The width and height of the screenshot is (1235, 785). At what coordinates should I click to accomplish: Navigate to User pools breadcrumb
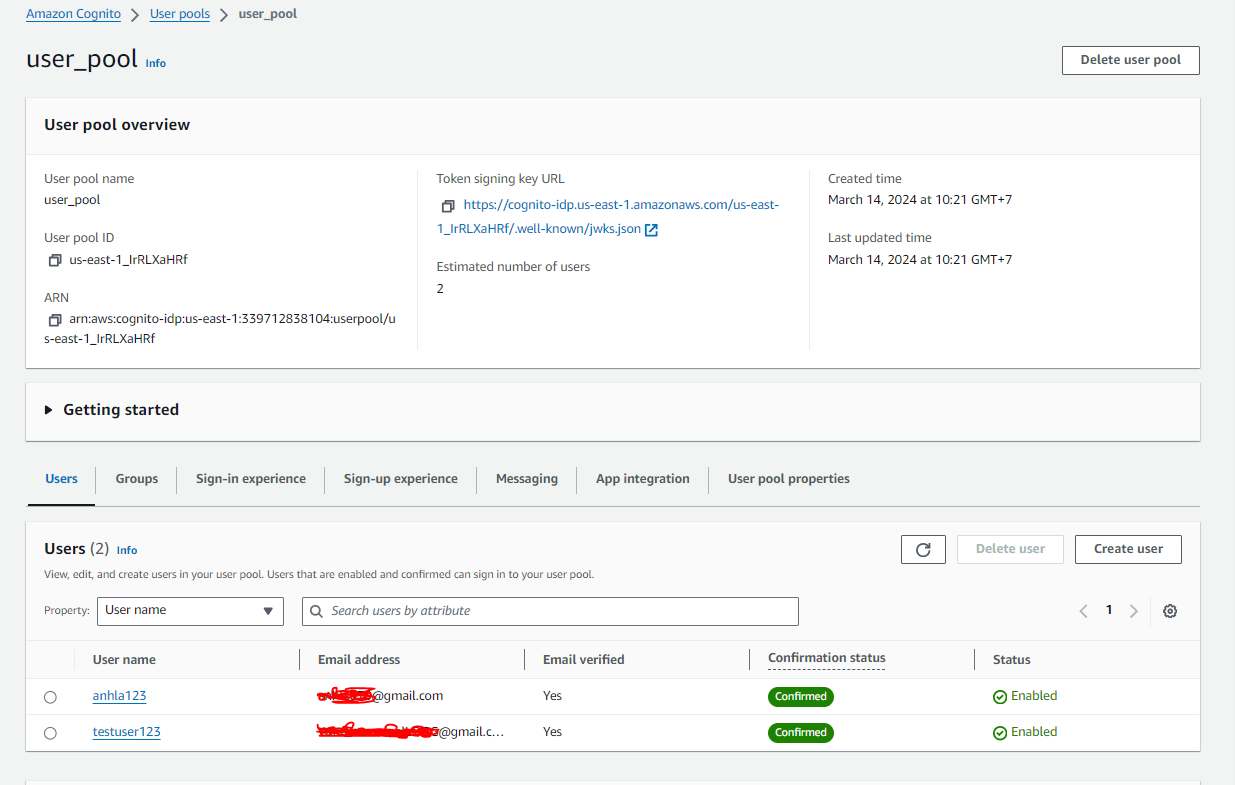(x=180, y=14)
